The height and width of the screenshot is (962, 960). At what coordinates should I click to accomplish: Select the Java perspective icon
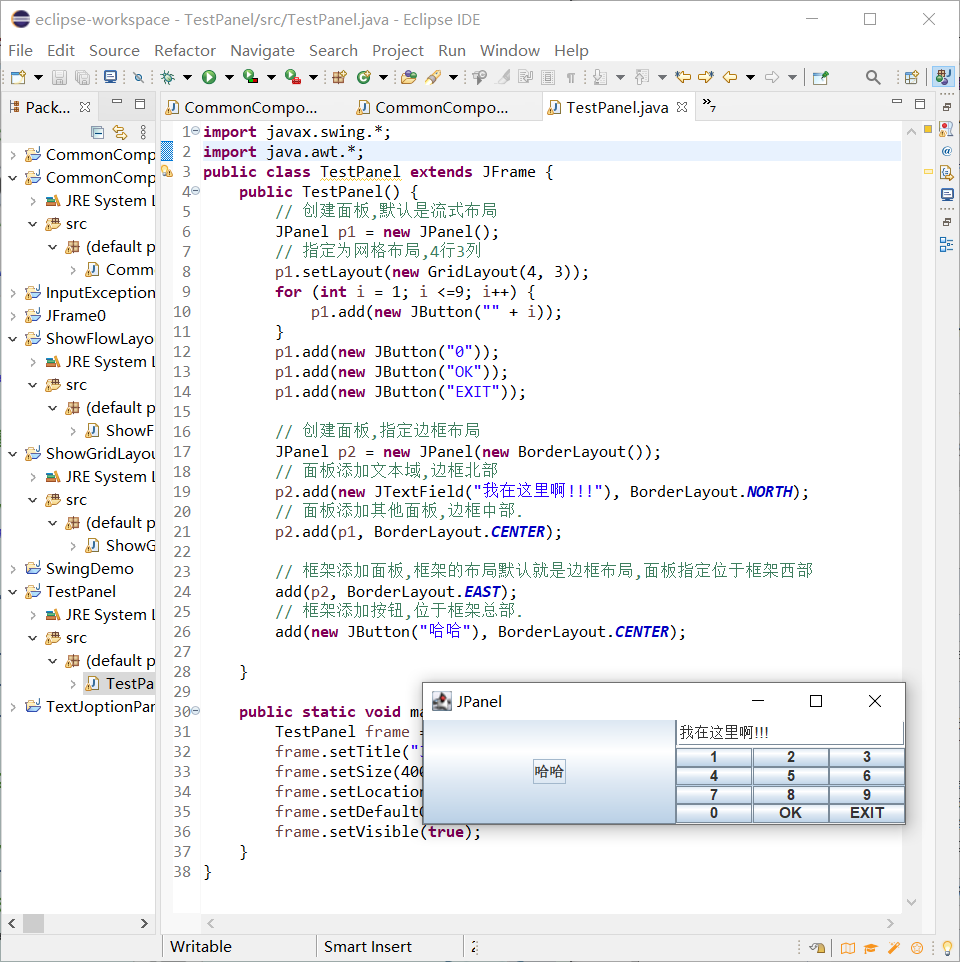click(942, 77)
